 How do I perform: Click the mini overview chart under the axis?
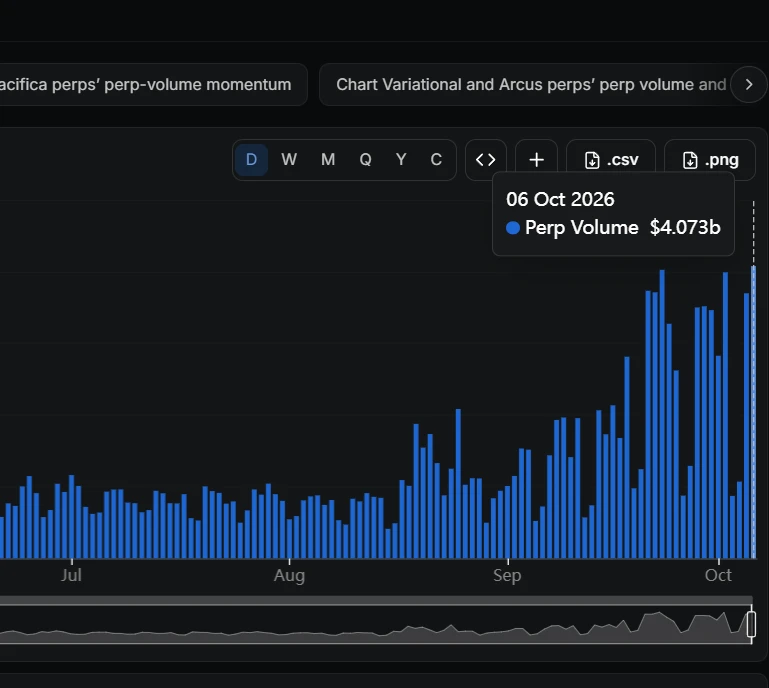tap(375, 626)
